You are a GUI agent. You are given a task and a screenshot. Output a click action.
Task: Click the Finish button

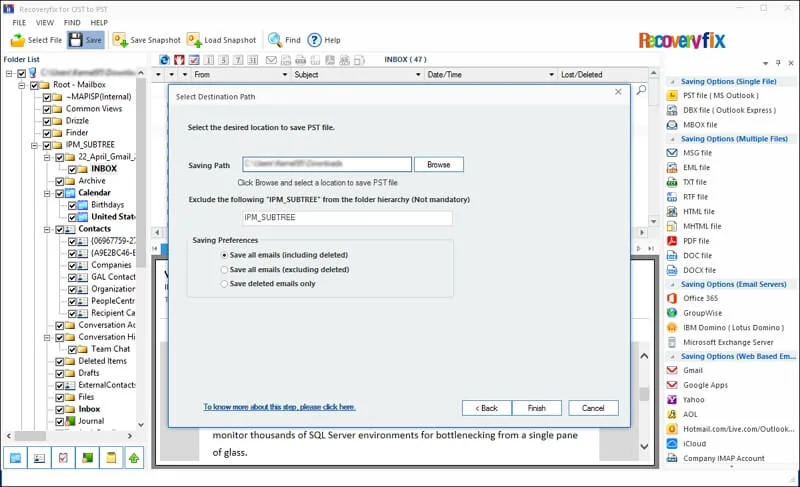coord(537,408)
